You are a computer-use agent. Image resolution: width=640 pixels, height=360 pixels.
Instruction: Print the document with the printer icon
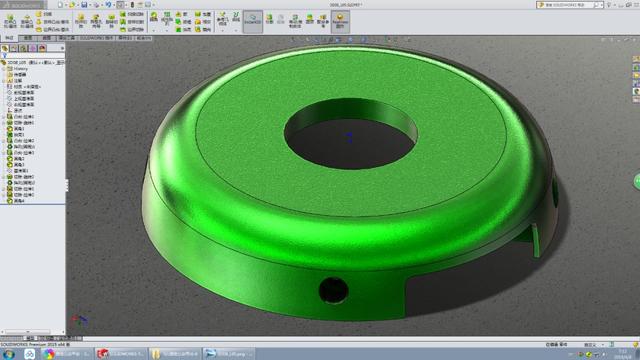point(97,4)
